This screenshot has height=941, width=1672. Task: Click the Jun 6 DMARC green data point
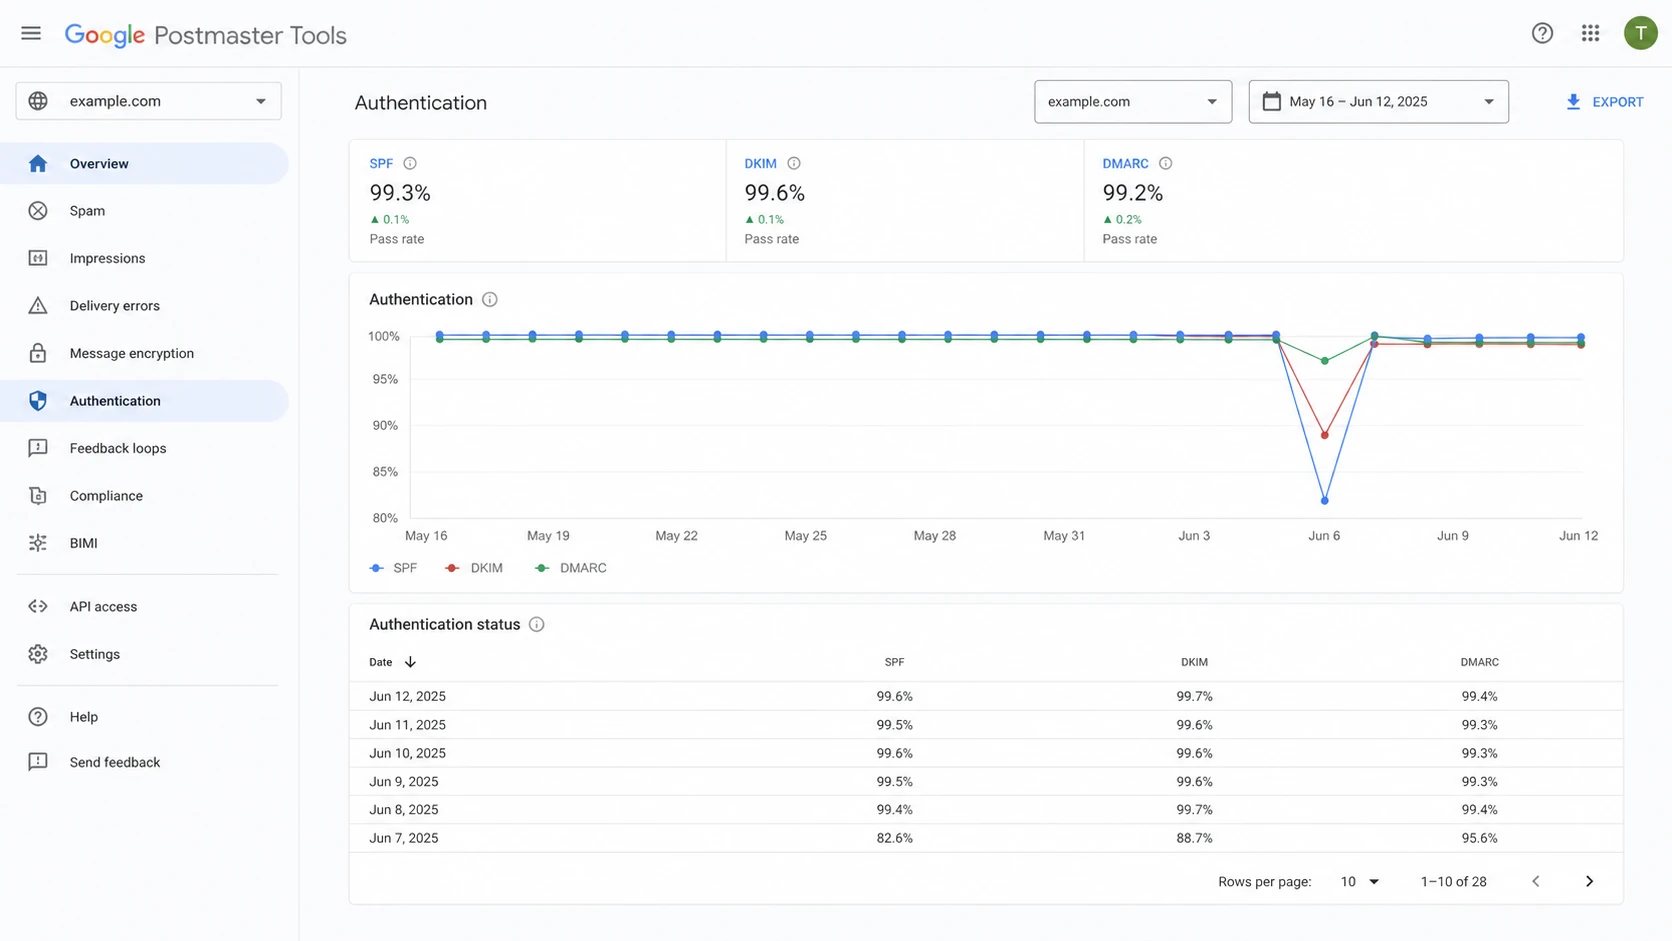coord(1324,361)
